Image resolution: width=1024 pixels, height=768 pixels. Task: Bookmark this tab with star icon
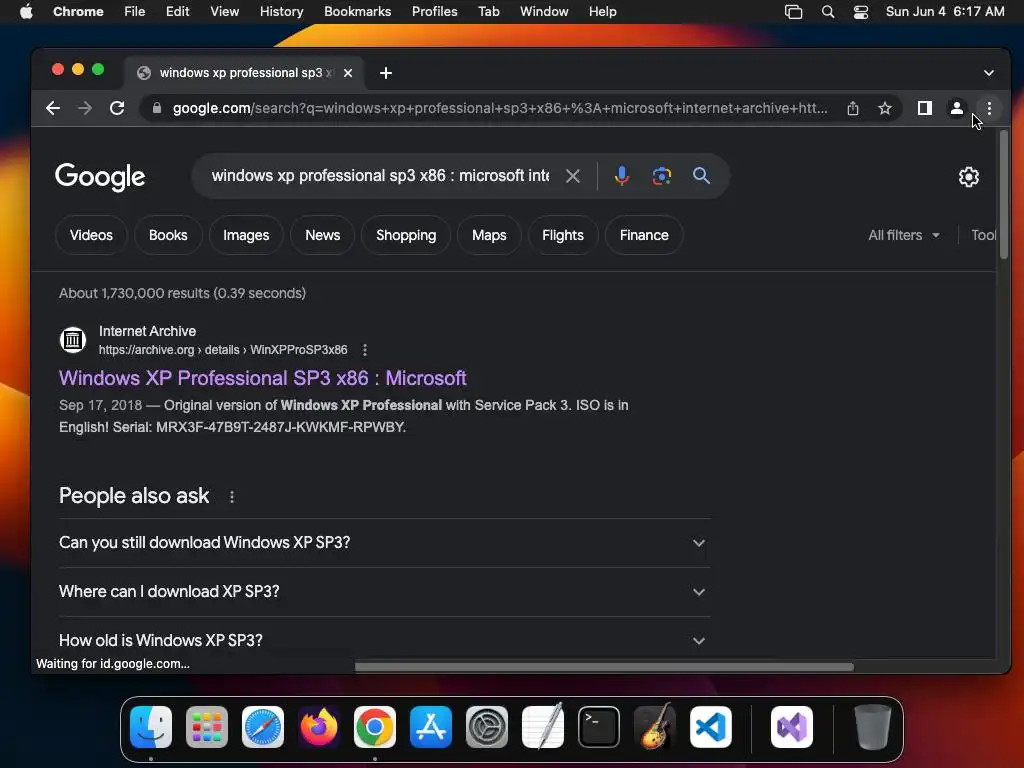[885, 108]
